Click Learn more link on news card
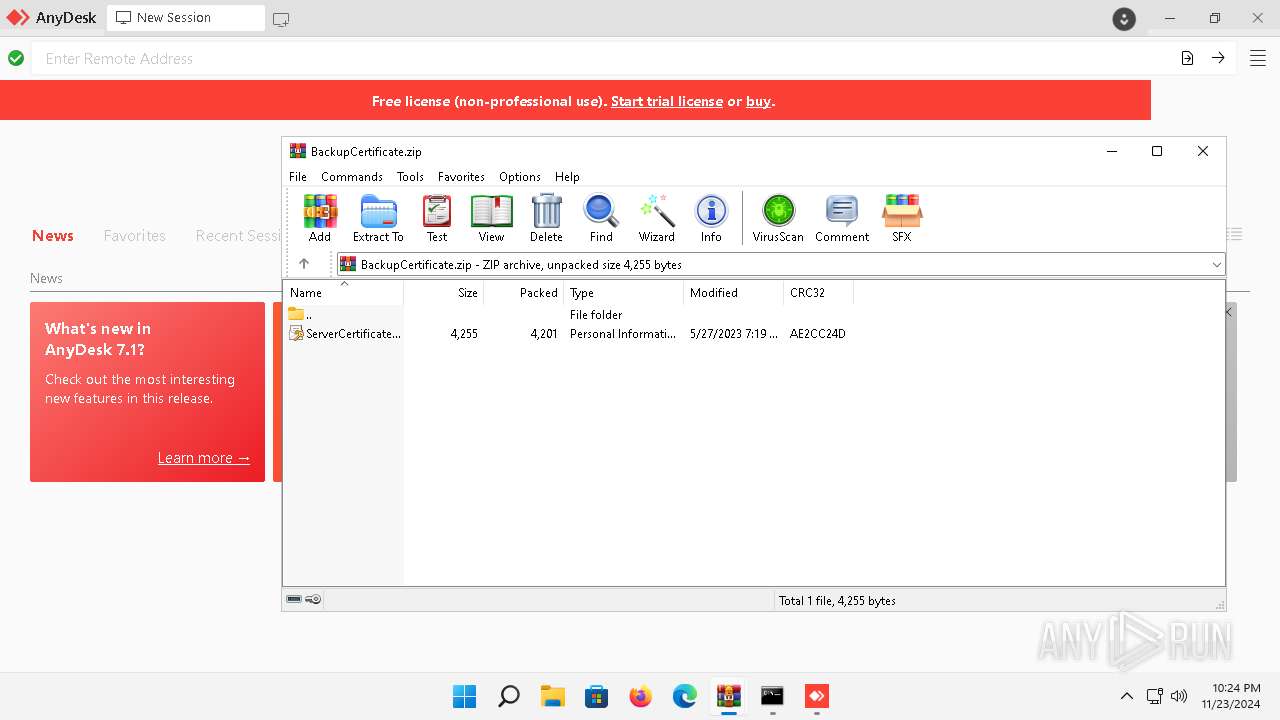This screenshot has height=720, width=1280. [x=204, y=458]
